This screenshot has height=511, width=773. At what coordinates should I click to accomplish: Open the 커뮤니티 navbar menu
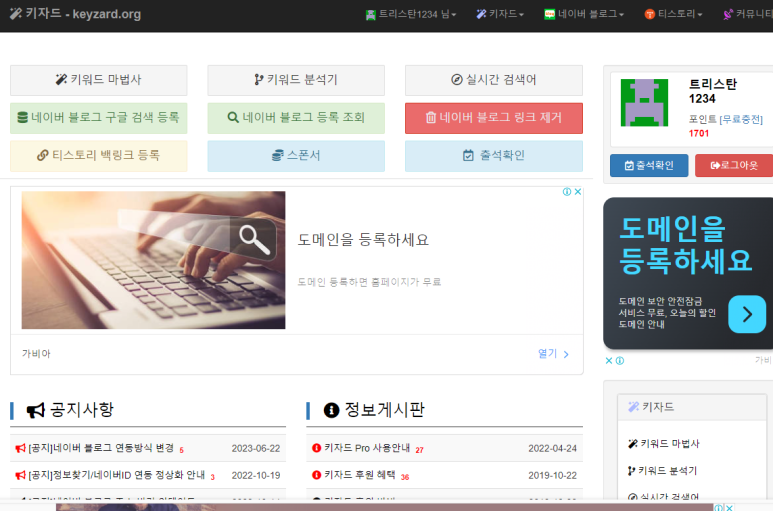(x=747, y=14)
